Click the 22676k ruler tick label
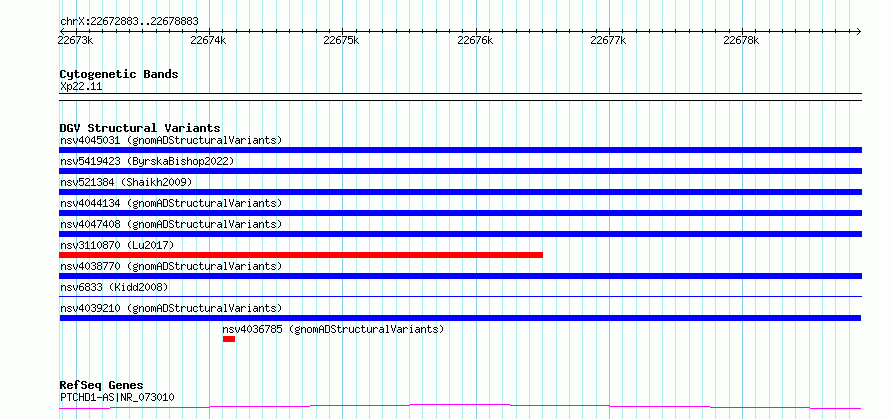Screen dimensions: 890x419 (475, 40)
